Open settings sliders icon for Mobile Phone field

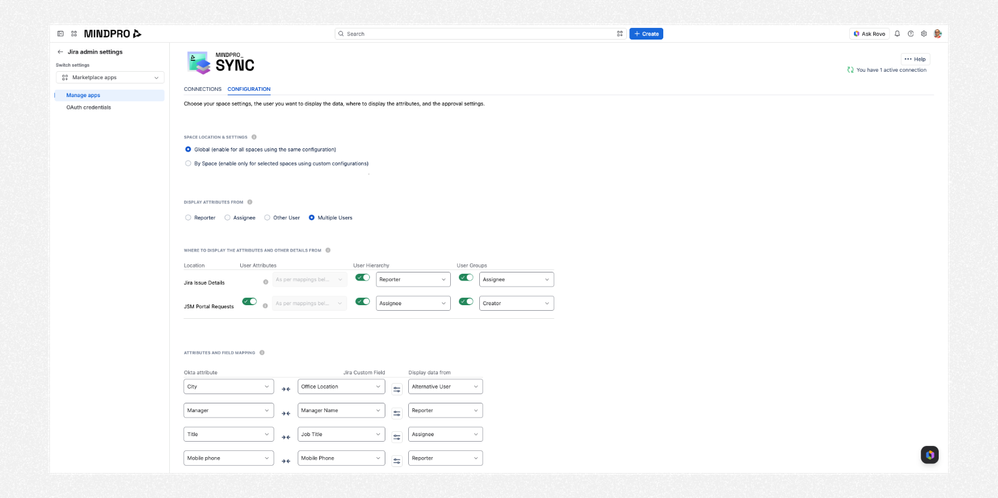pos(397,461)
